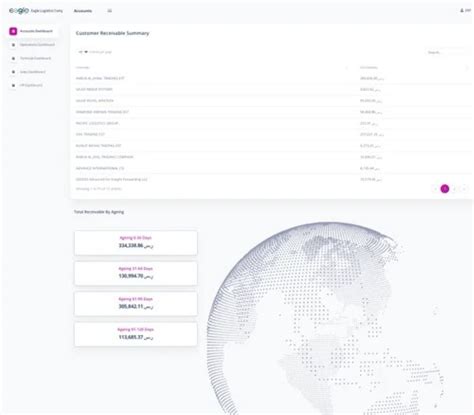Open the Ageing 0-30 Days card
Screen dimensions: 474x415
(x=136, y=243)
